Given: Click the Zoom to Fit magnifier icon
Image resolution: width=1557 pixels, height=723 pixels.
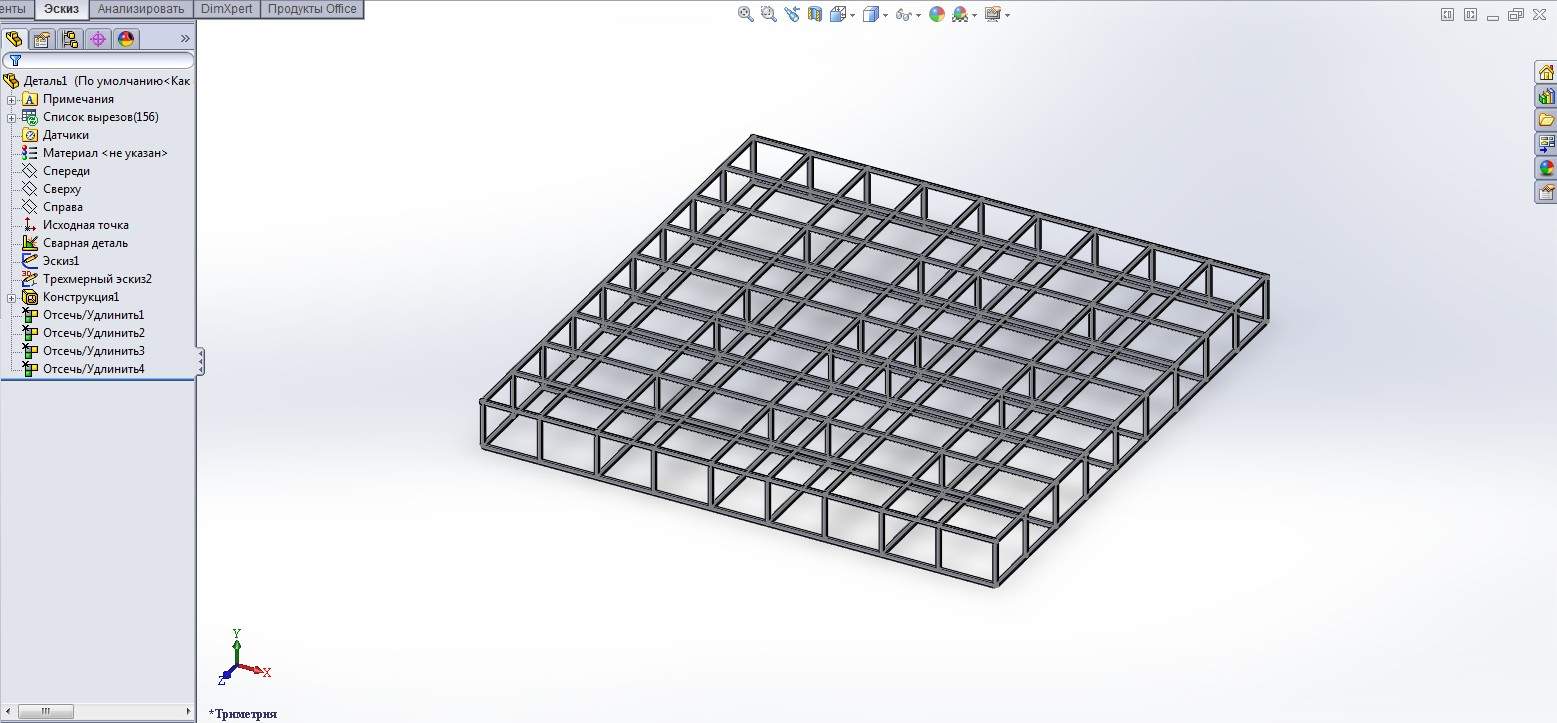Looking at the screenshot, I should tap(745, 14).
